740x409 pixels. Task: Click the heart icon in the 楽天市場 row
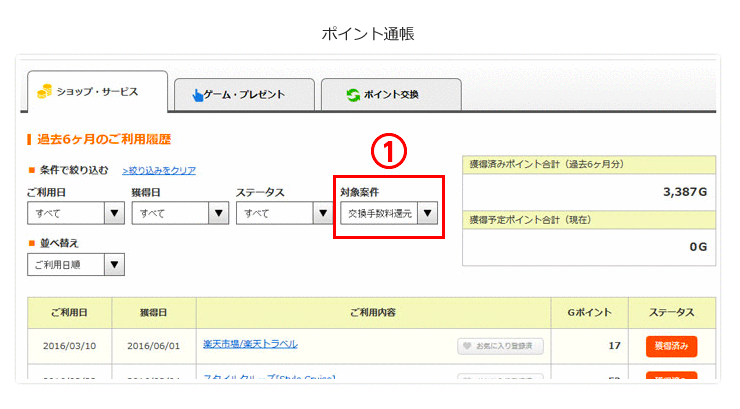tap(467, 346)
